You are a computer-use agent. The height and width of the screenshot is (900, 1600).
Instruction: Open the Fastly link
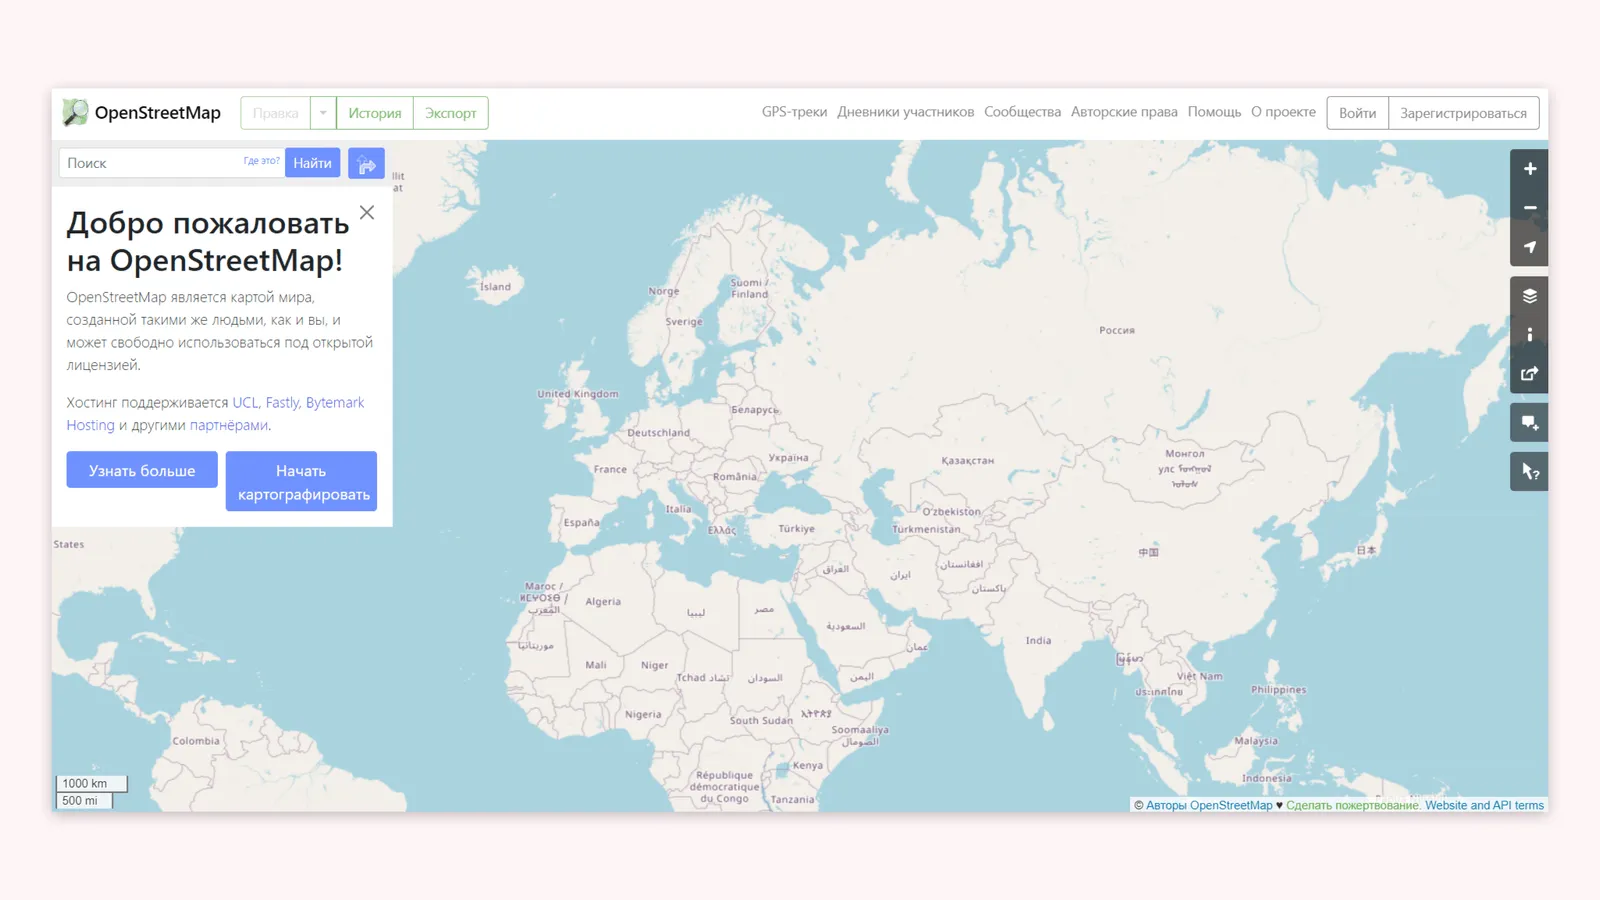pyautogui.click(x=282, y=402)
